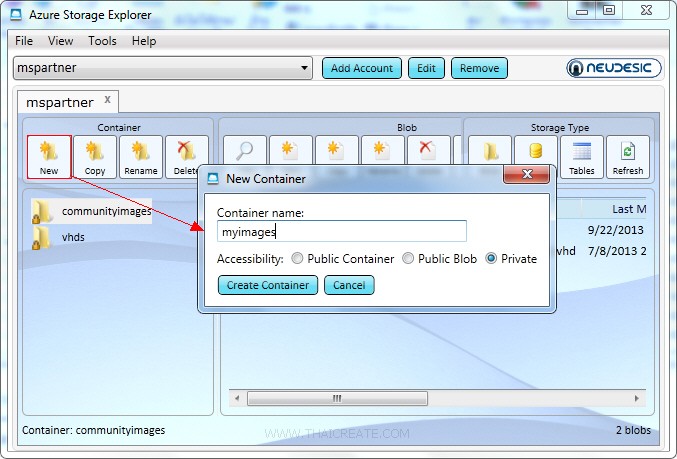
Task: Open the Tools menu
Action: pyautogui.click(x=102, y=41)
